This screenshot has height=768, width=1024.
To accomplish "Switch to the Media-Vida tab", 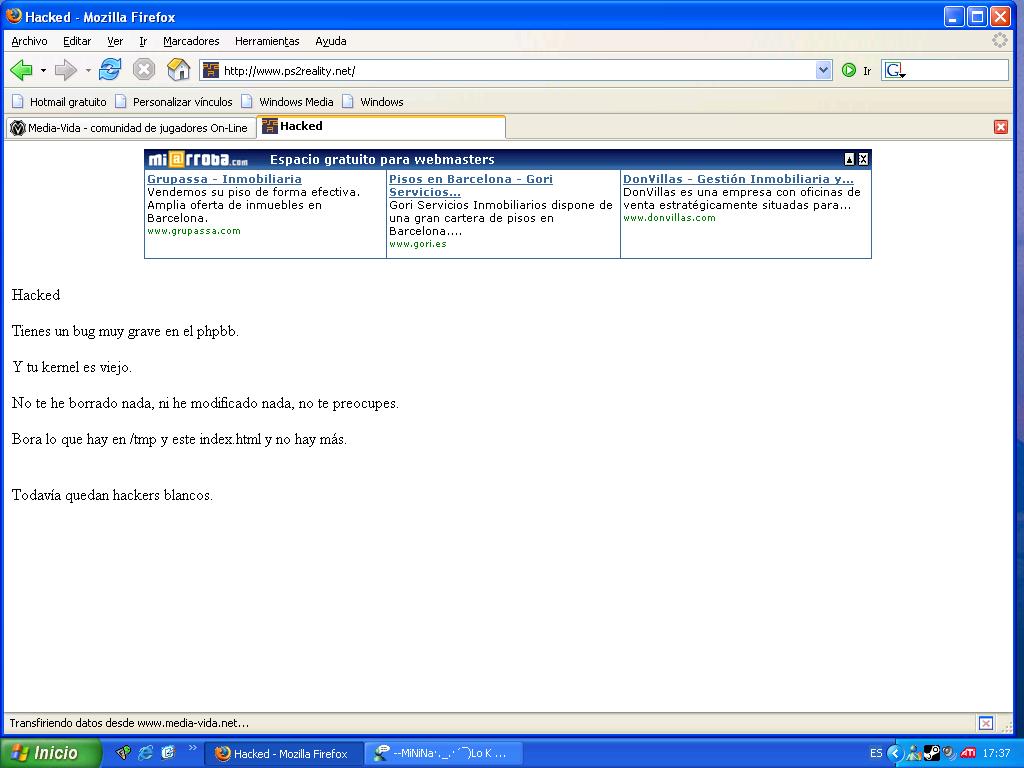I will click(130, 128).
